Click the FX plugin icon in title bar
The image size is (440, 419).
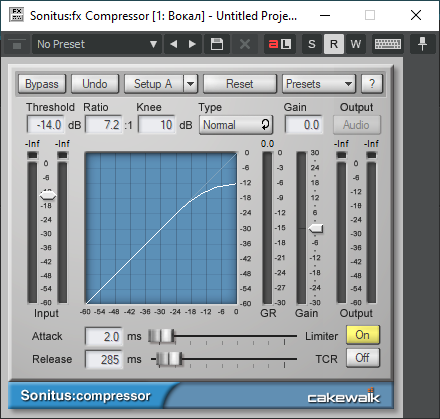tap(16, 15)
